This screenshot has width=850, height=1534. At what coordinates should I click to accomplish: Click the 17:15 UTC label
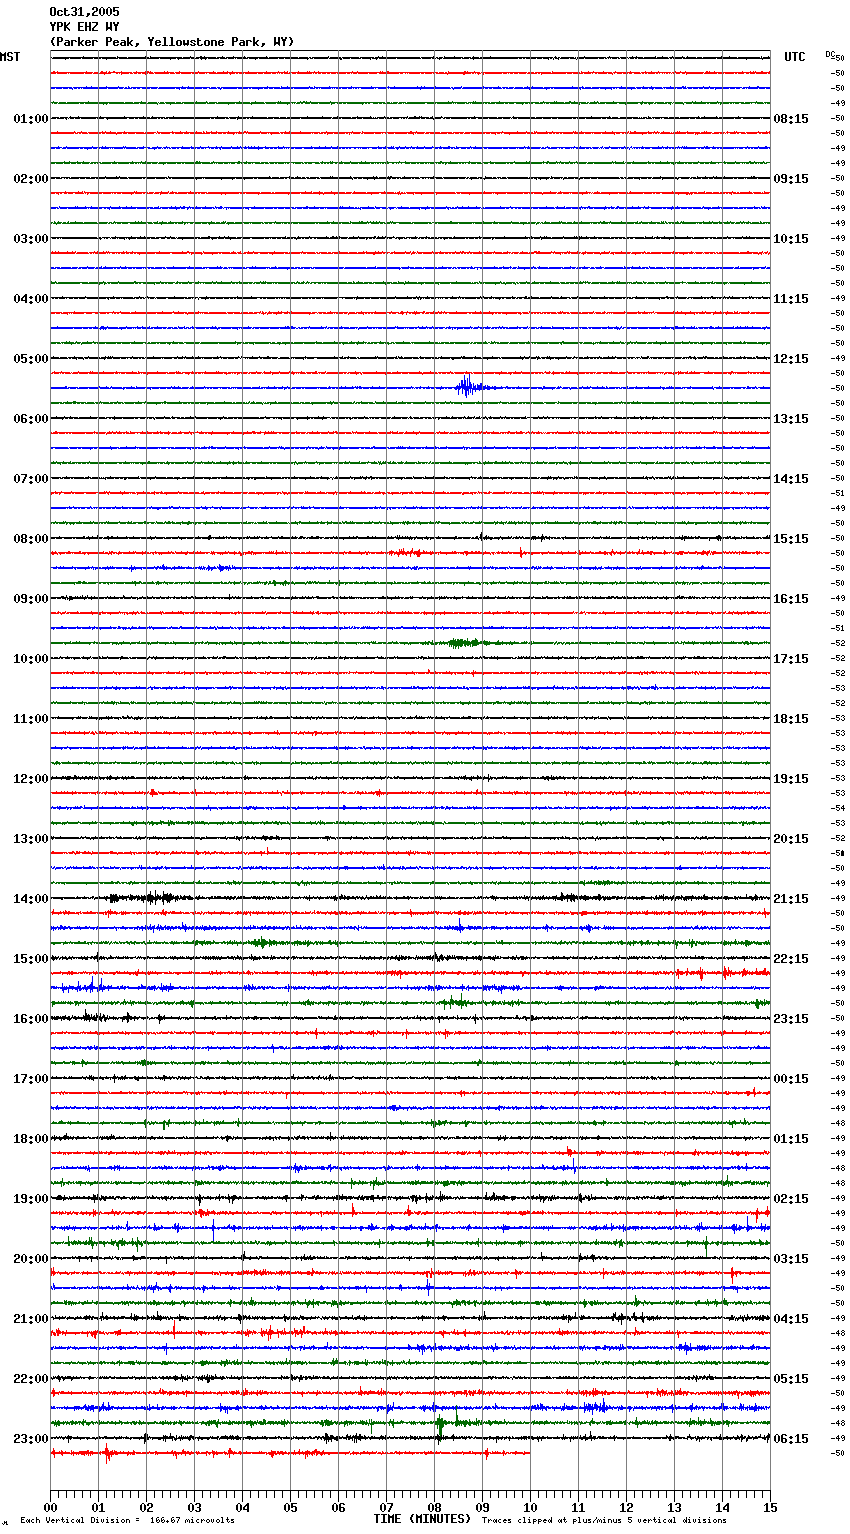pos(791,659)
